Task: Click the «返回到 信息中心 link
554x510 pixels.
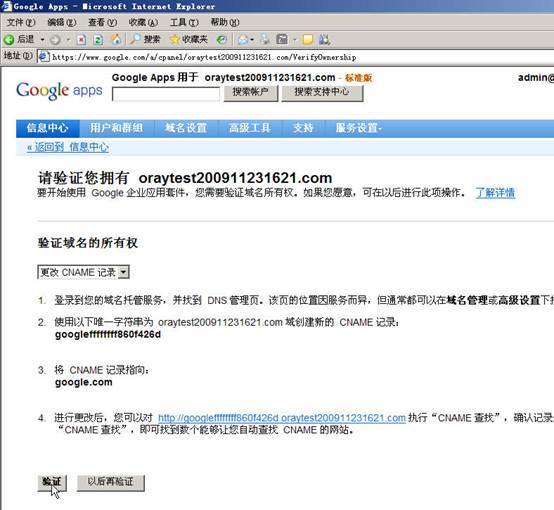Action: 68,147
